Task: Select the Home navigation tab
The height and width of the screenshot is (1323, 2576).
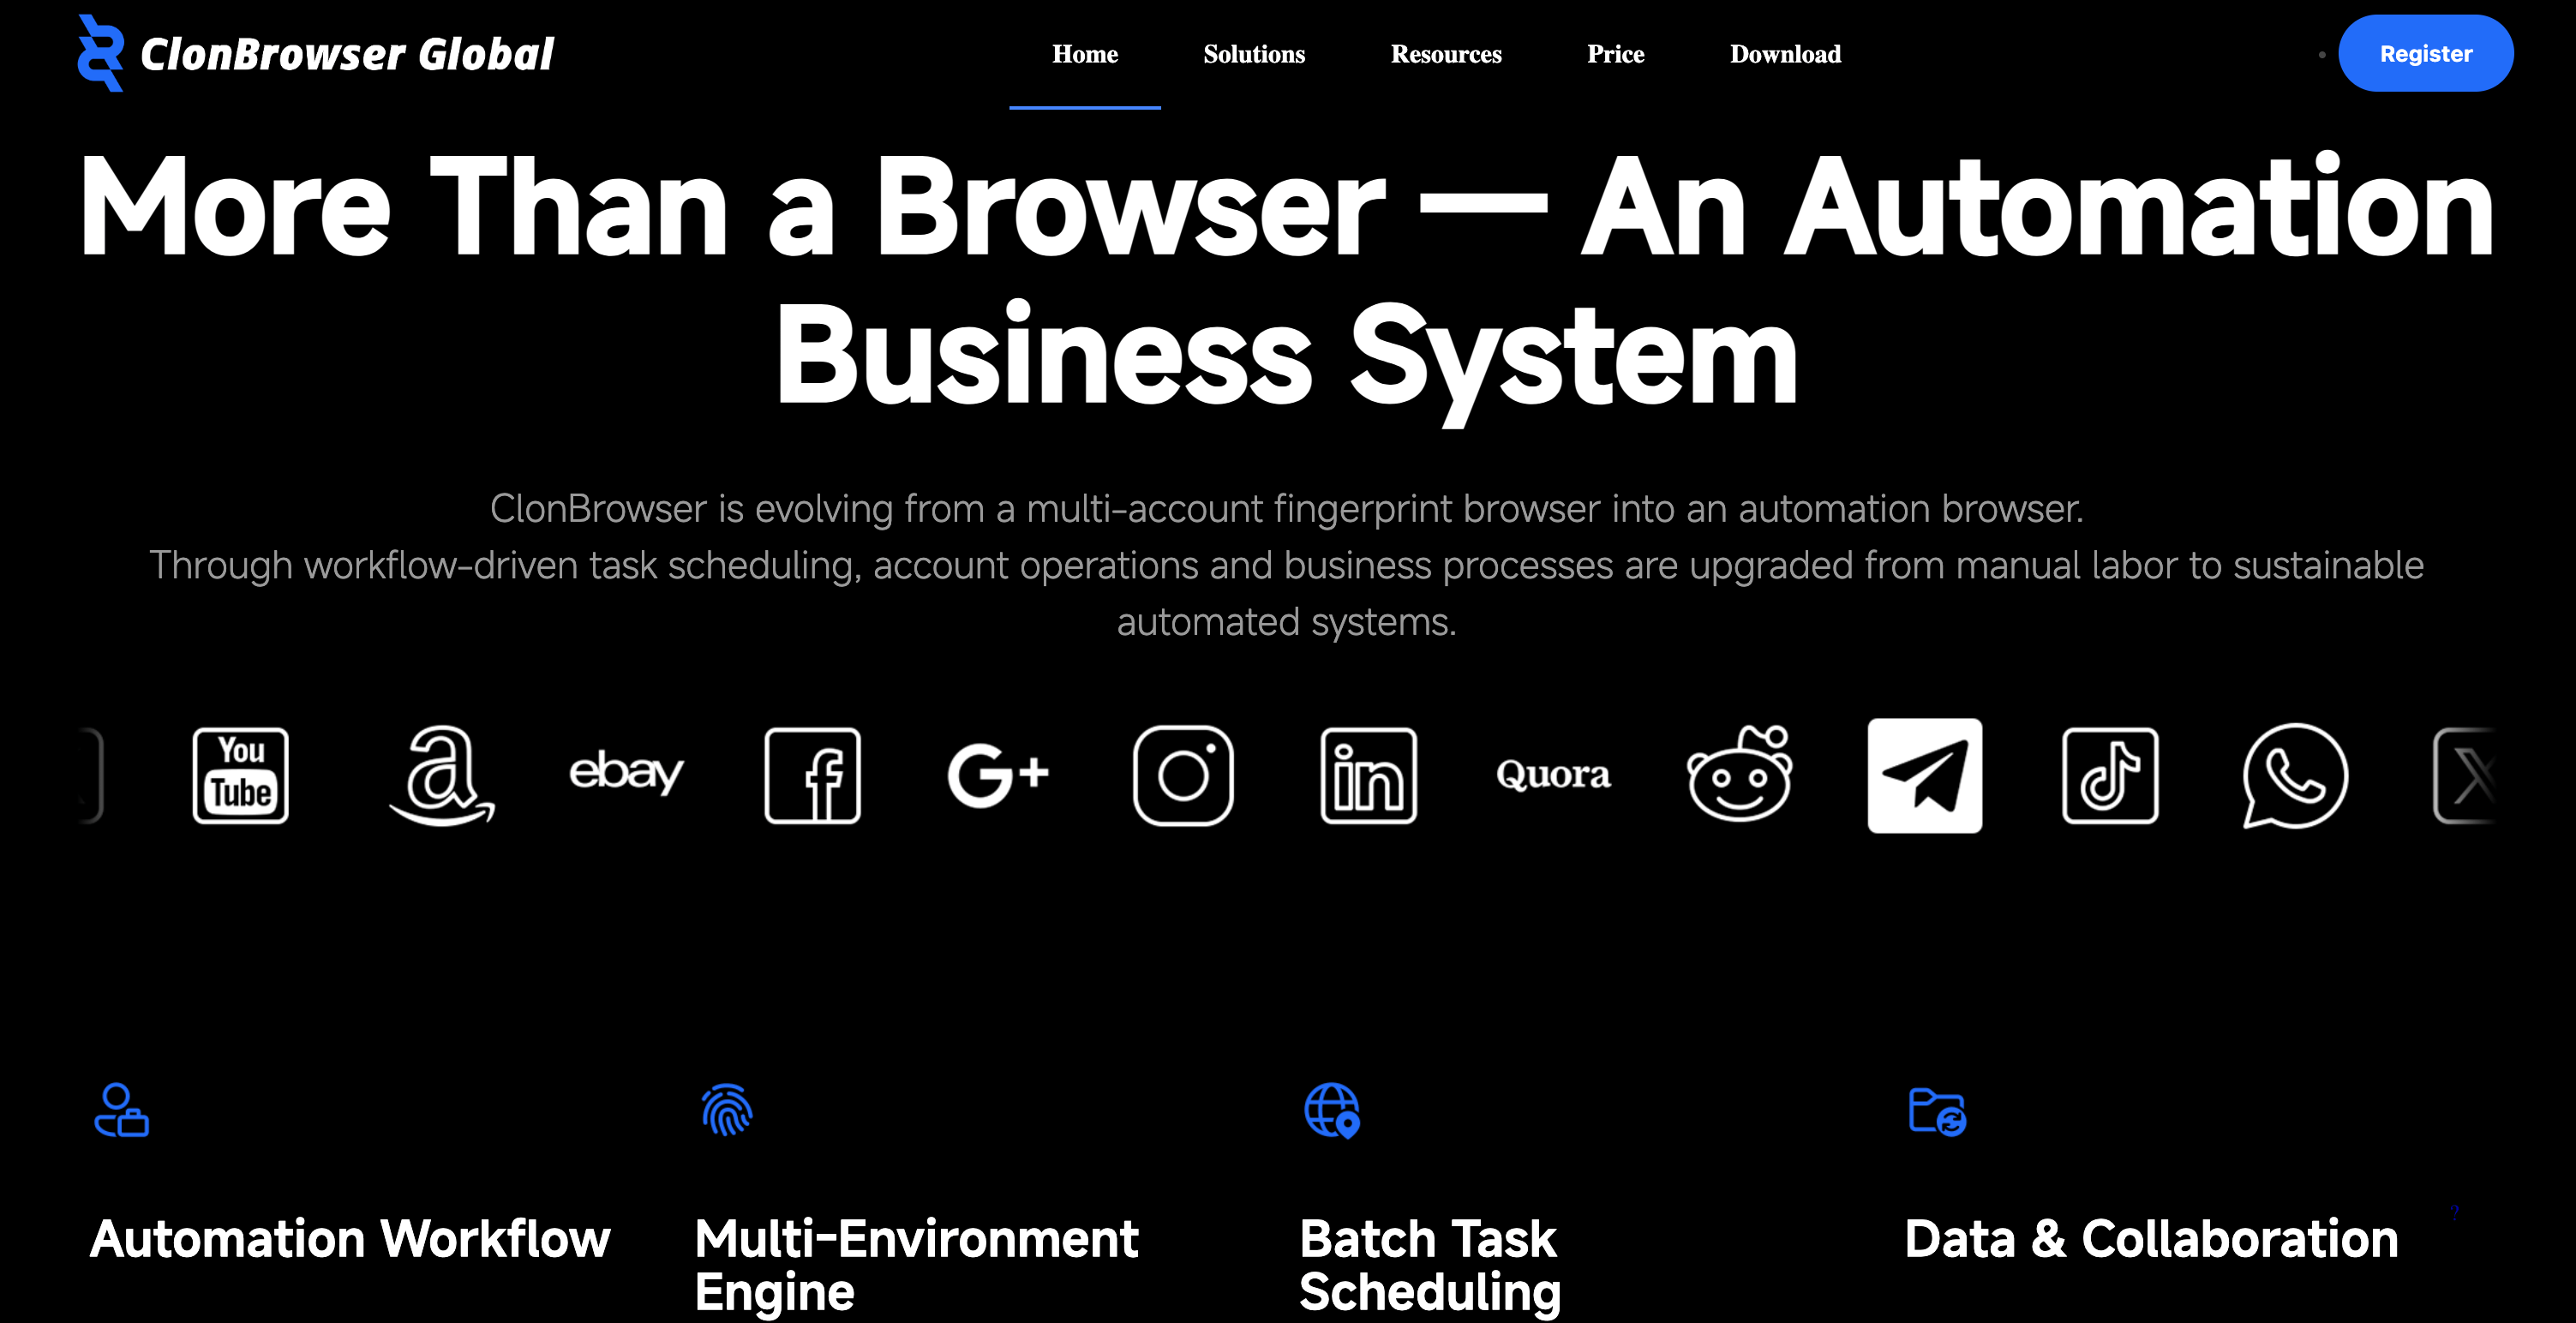Action: (x=1085, y=54)
